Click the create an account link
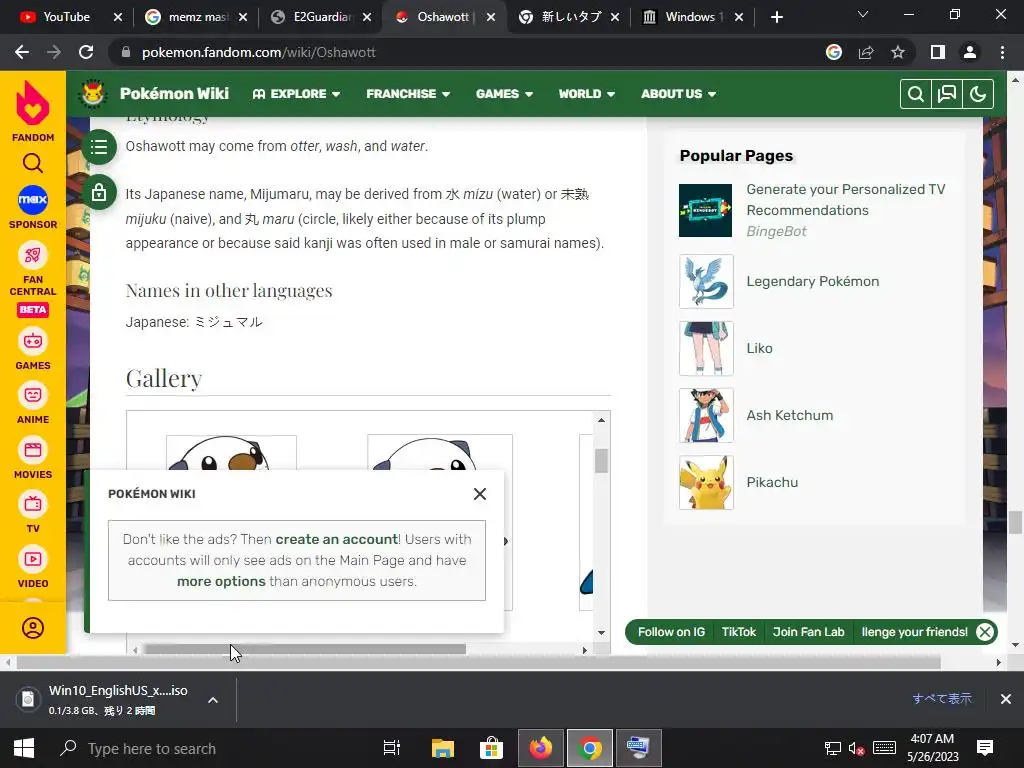This screenshot has height=768, width=1024. coord(337,539)
